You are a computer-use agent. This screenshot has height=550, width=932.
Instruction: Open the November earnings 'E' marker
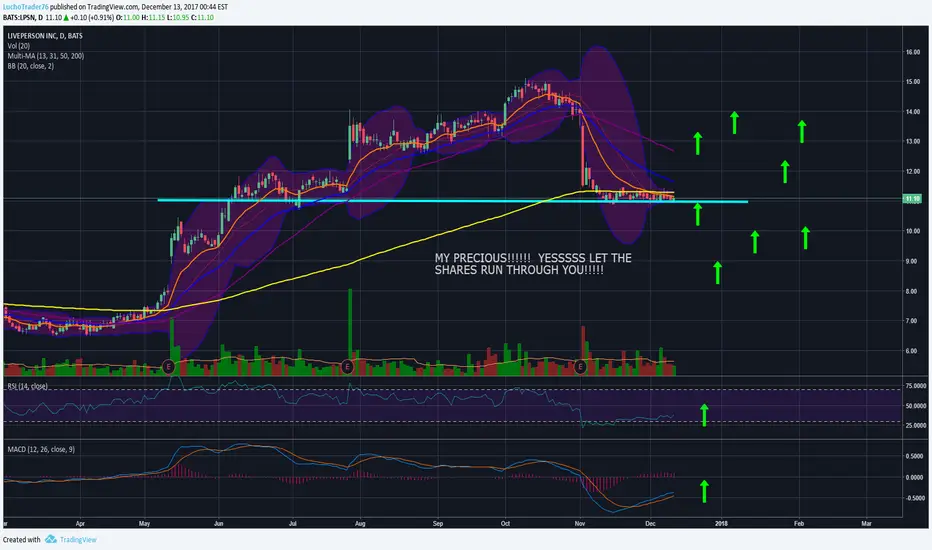pyautogui.click(x=580, y=366)
